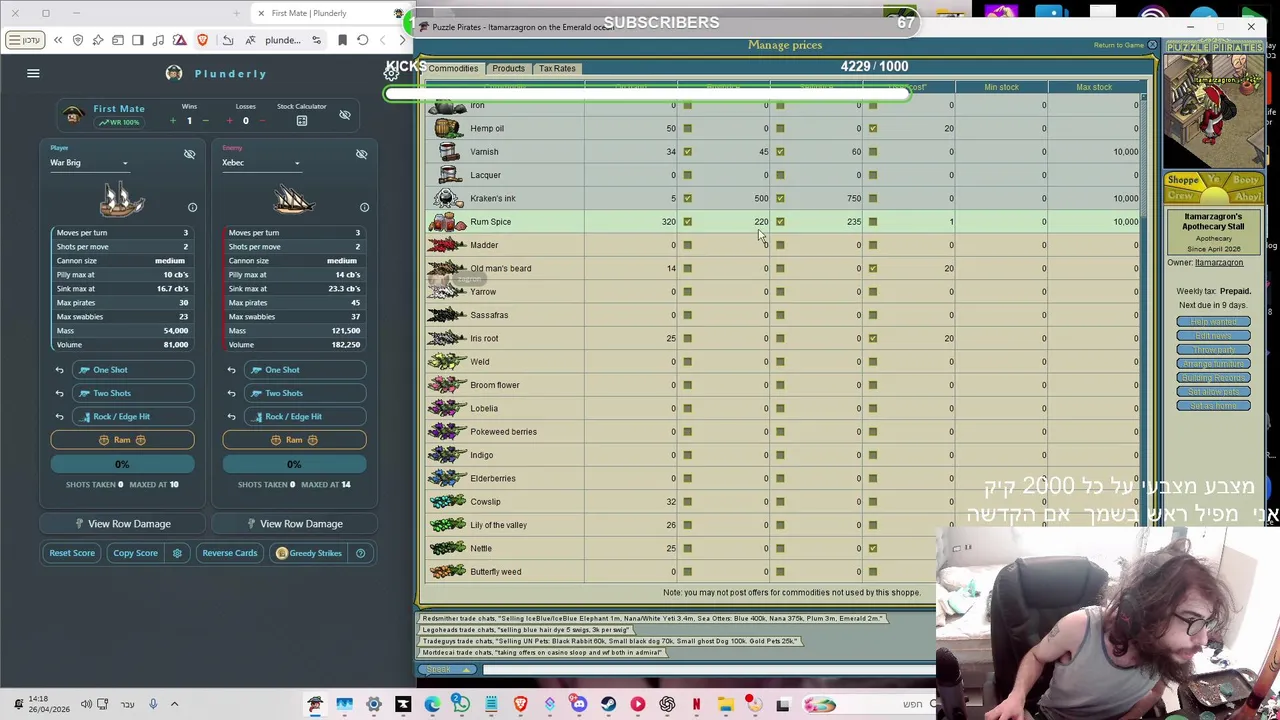Image resolution: width=1280 pixels, height=720 pixels.
Task: Select the Rum Spice commodity row
Action: pyautogui.click(x=783, y=222)
